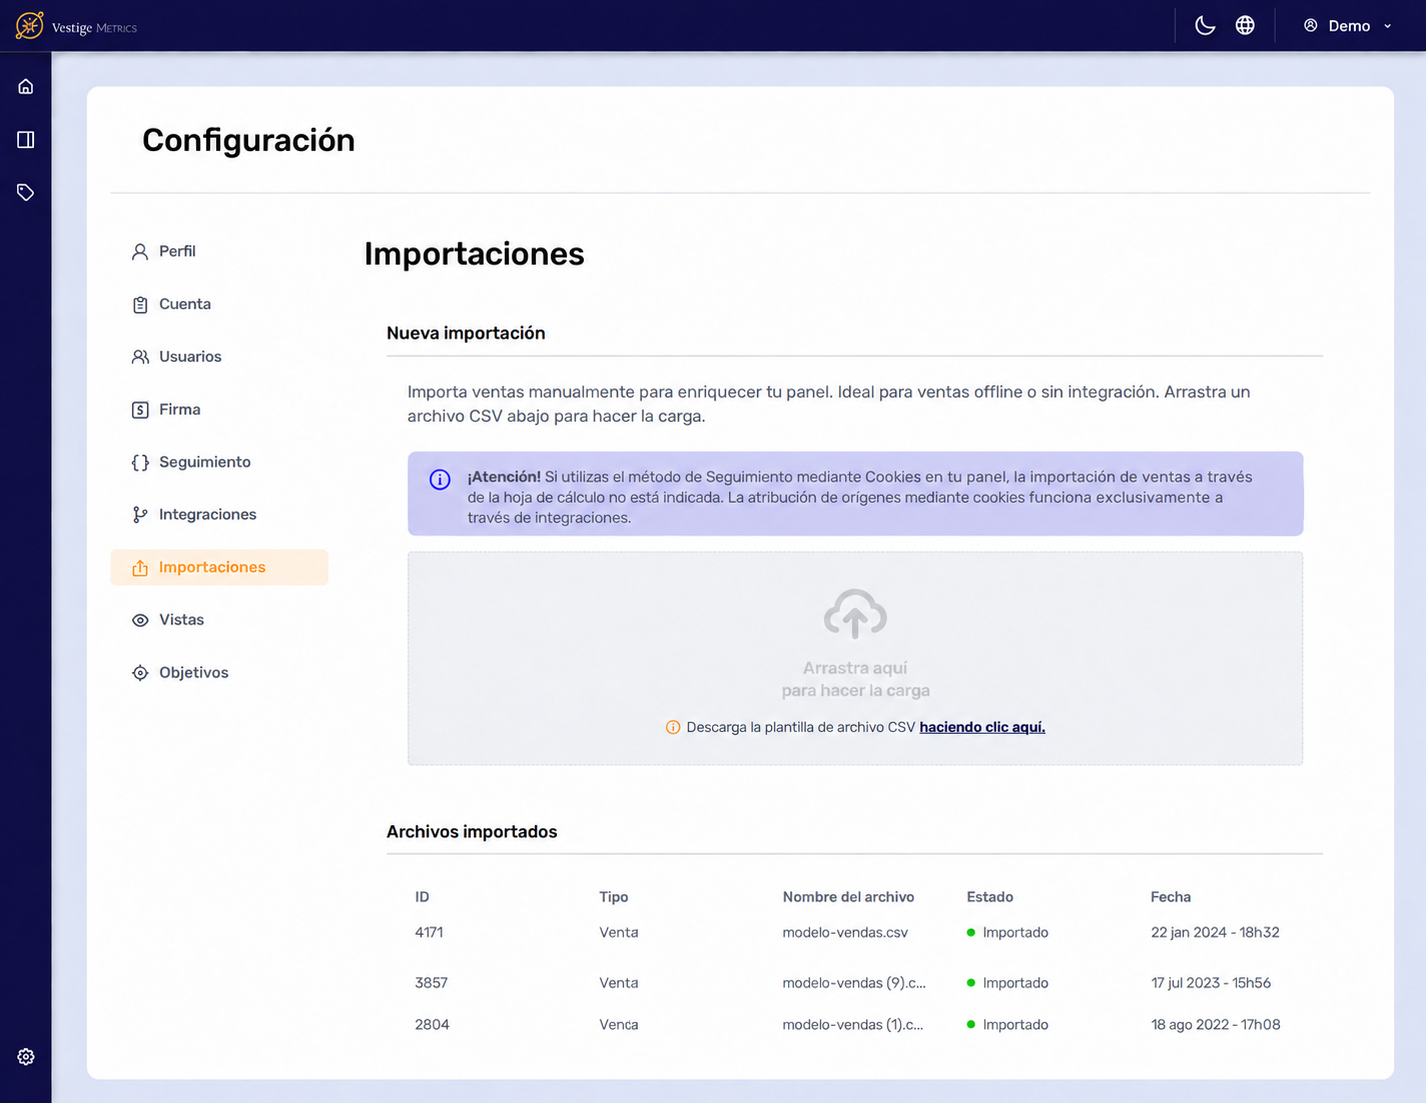Click the Usuarios people icon
Viewport: 1426px width, 1103px height.
tap(140, 357)
